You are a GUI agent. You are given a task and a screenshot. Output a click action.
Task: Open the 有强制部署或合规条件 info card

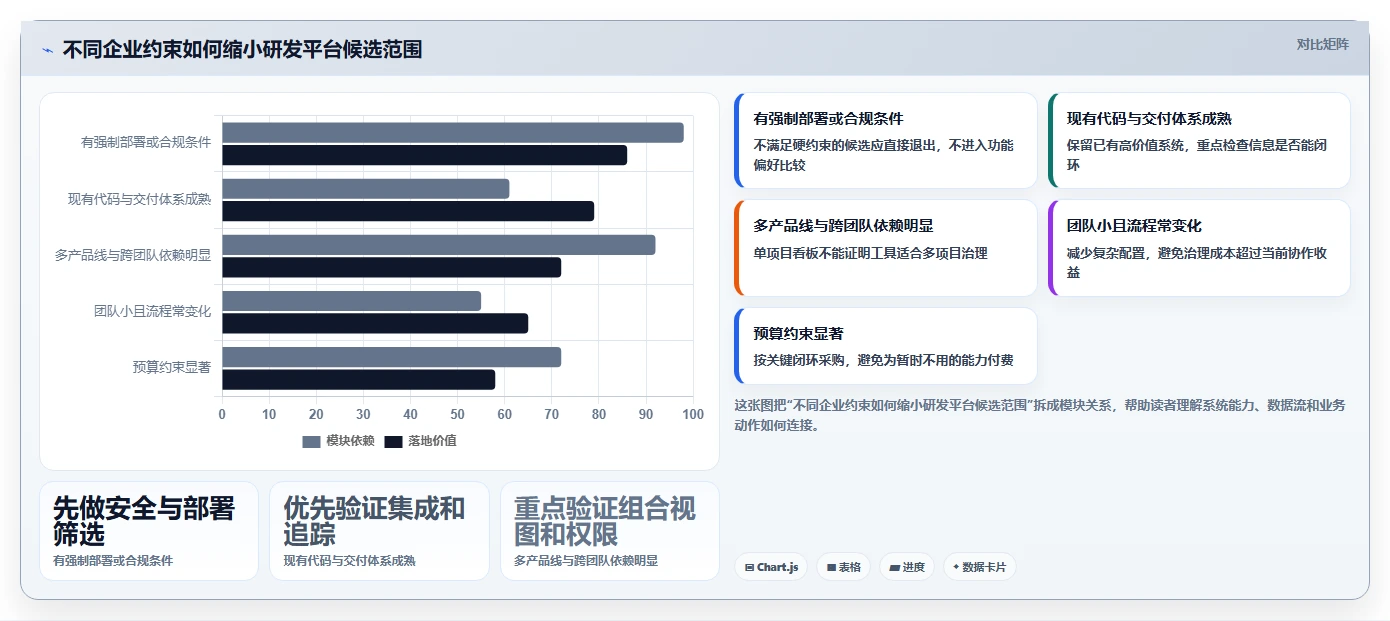[x=885, y=141]
